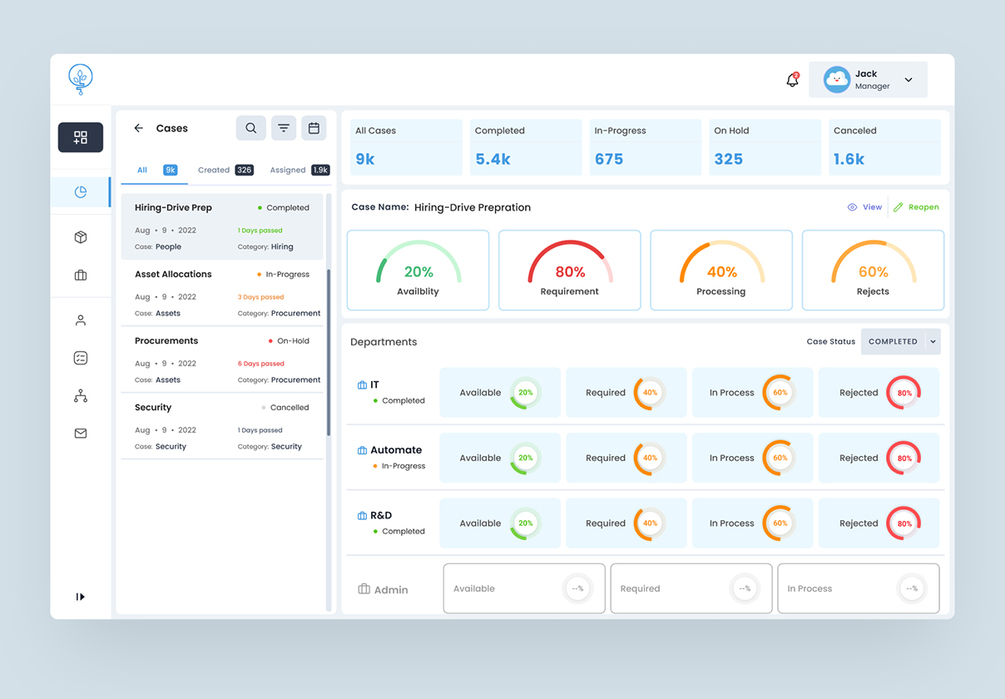Image resolution: width=1005 pixels, height=699 pixels.
Task: Open the checklist sidebar icon
Action: 81,358
